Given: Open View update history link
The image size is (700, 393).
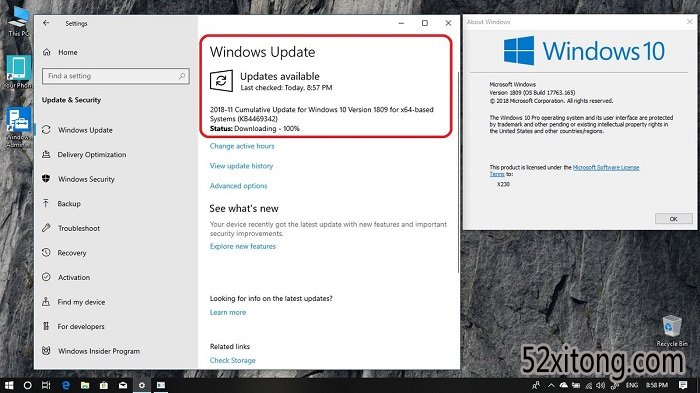Looking at the screenshot, I should (x=241, y=166).
